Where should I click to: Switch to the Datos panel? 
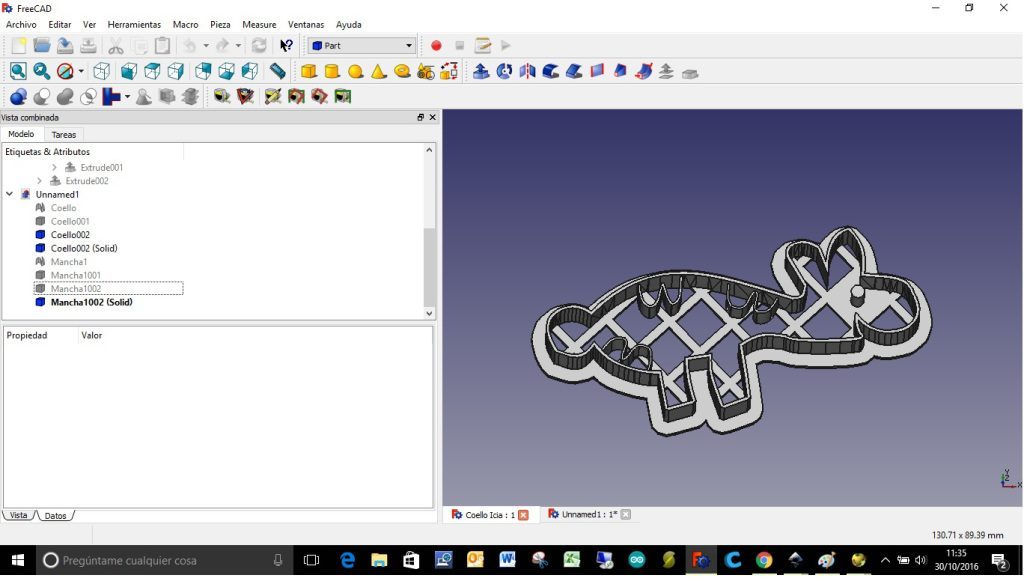(x=55, y=515)
